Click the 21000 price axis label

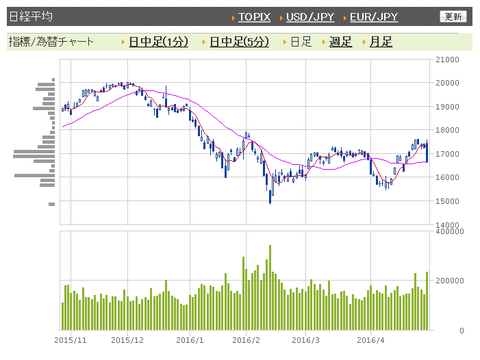tap(447, 60)
